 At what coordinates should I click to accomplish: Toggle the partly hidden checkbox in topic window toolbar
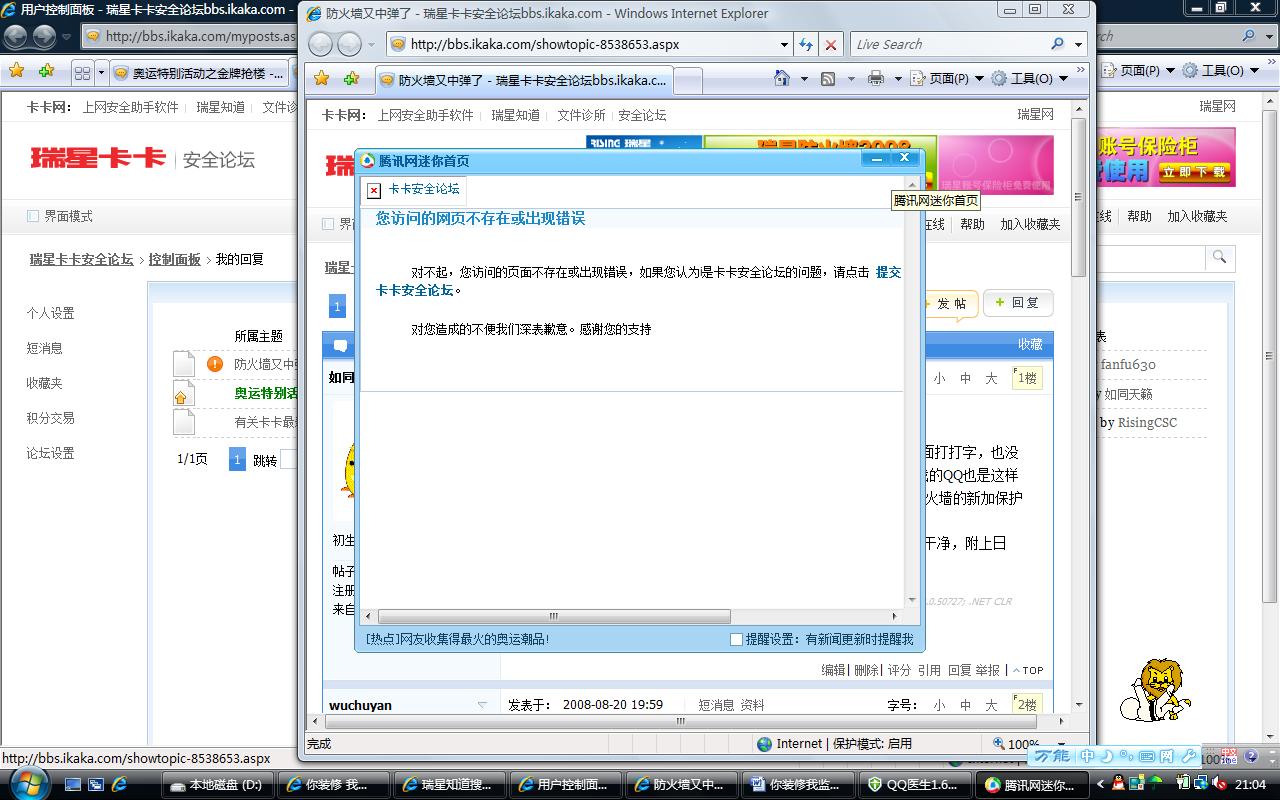pos(328,224)
